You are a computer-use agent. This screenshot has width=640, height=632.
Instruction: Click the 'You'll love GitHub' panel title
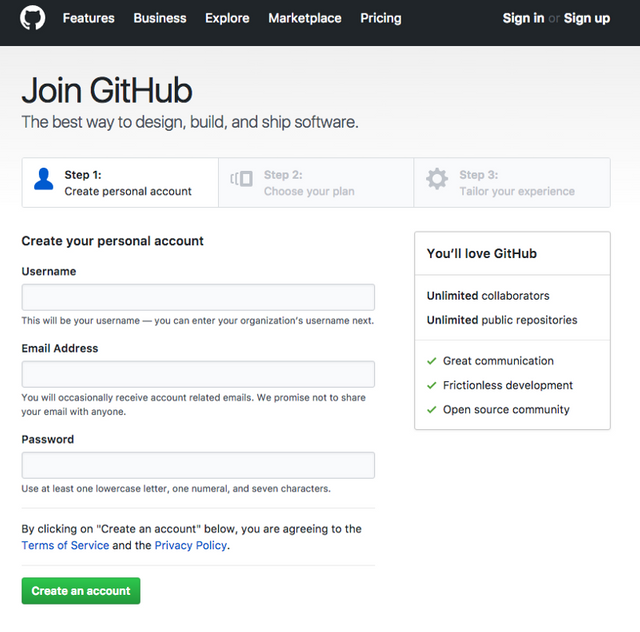482,254
